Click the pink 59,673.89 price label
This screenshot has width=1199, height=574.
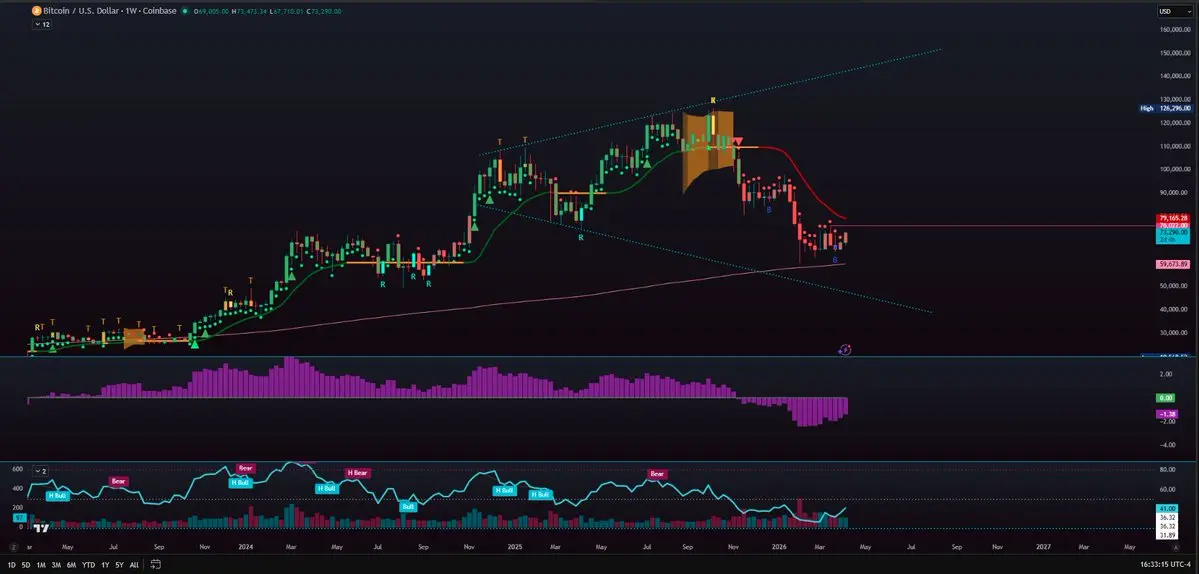1175,264
